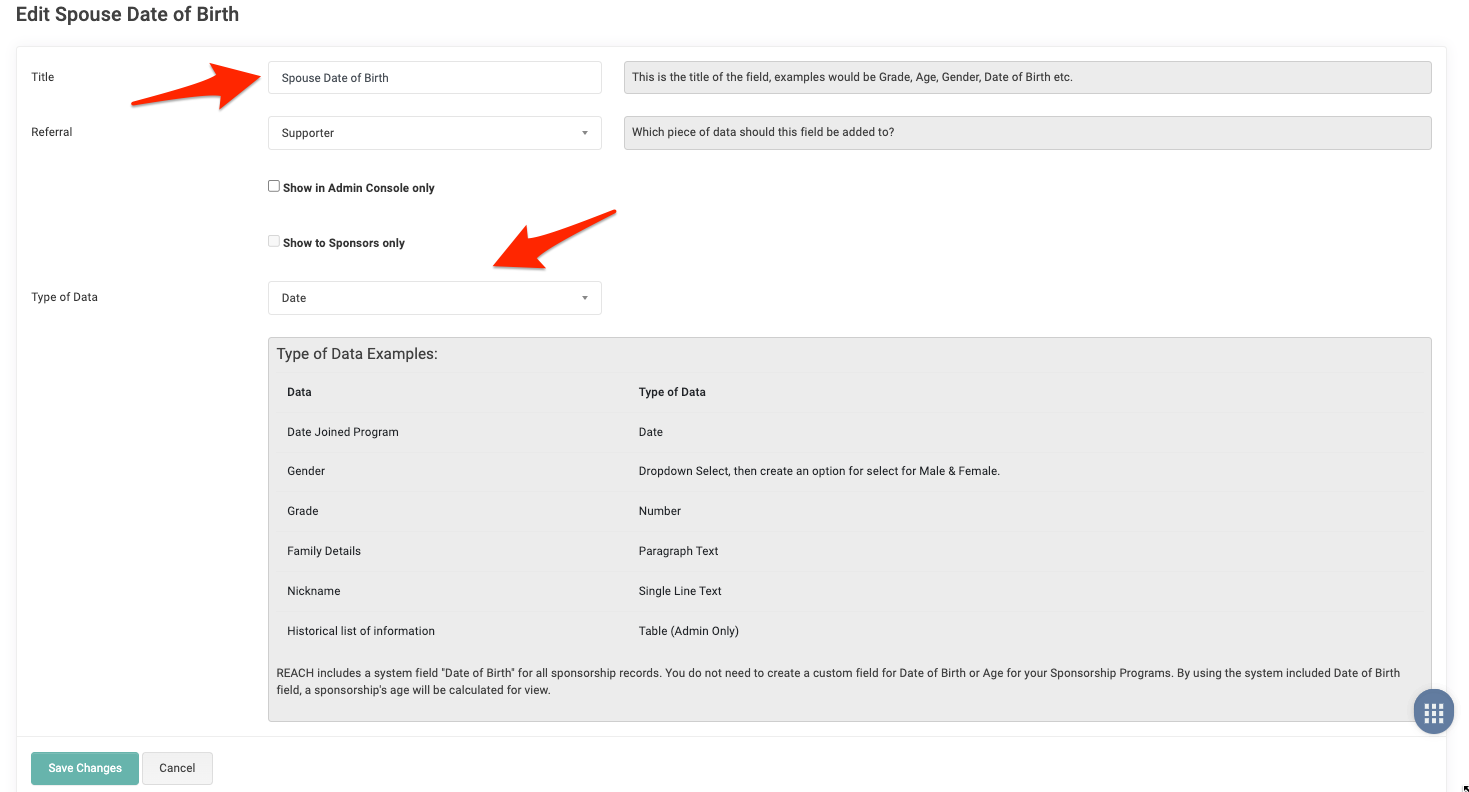Viewport: 1469px width, 792px height.
Task: Select the 'Type of Data Examples:' heading
Action: click(357, 354)
